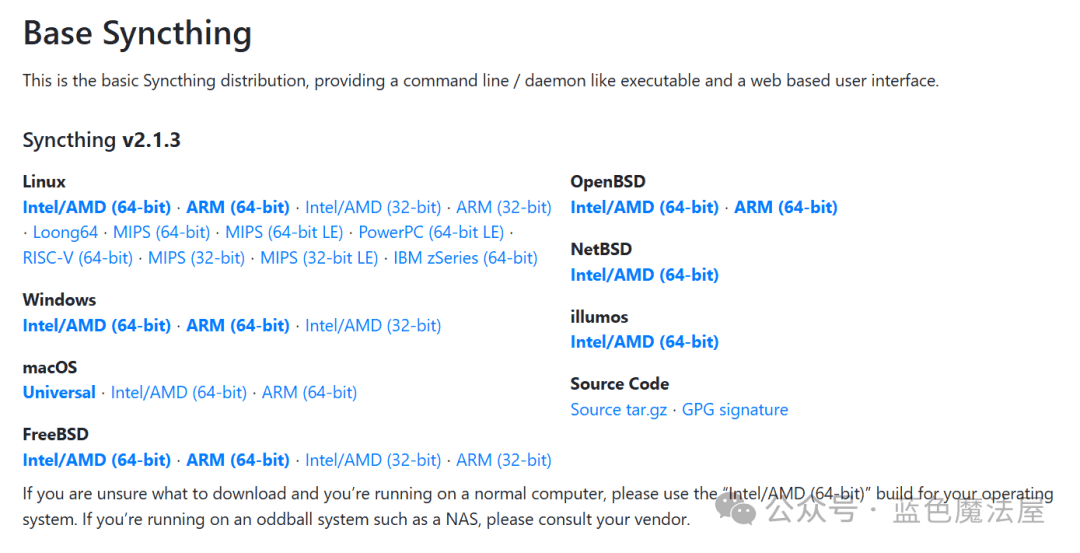Screen dimensions: 1080x553
Task: Select Windows ARM (64-bit) link
Action: (238, 326)
